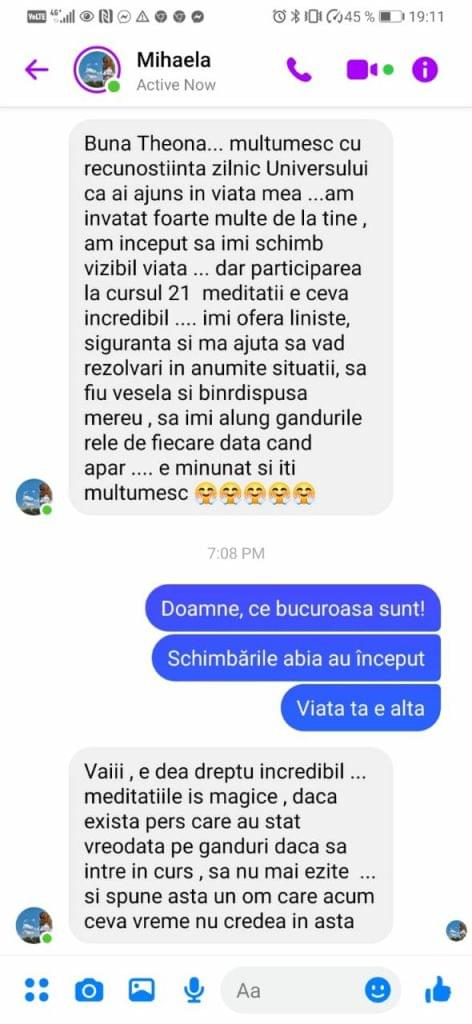Open the photo gallery picker
This screenshot has height=1024, width=472.
[142, 990]
